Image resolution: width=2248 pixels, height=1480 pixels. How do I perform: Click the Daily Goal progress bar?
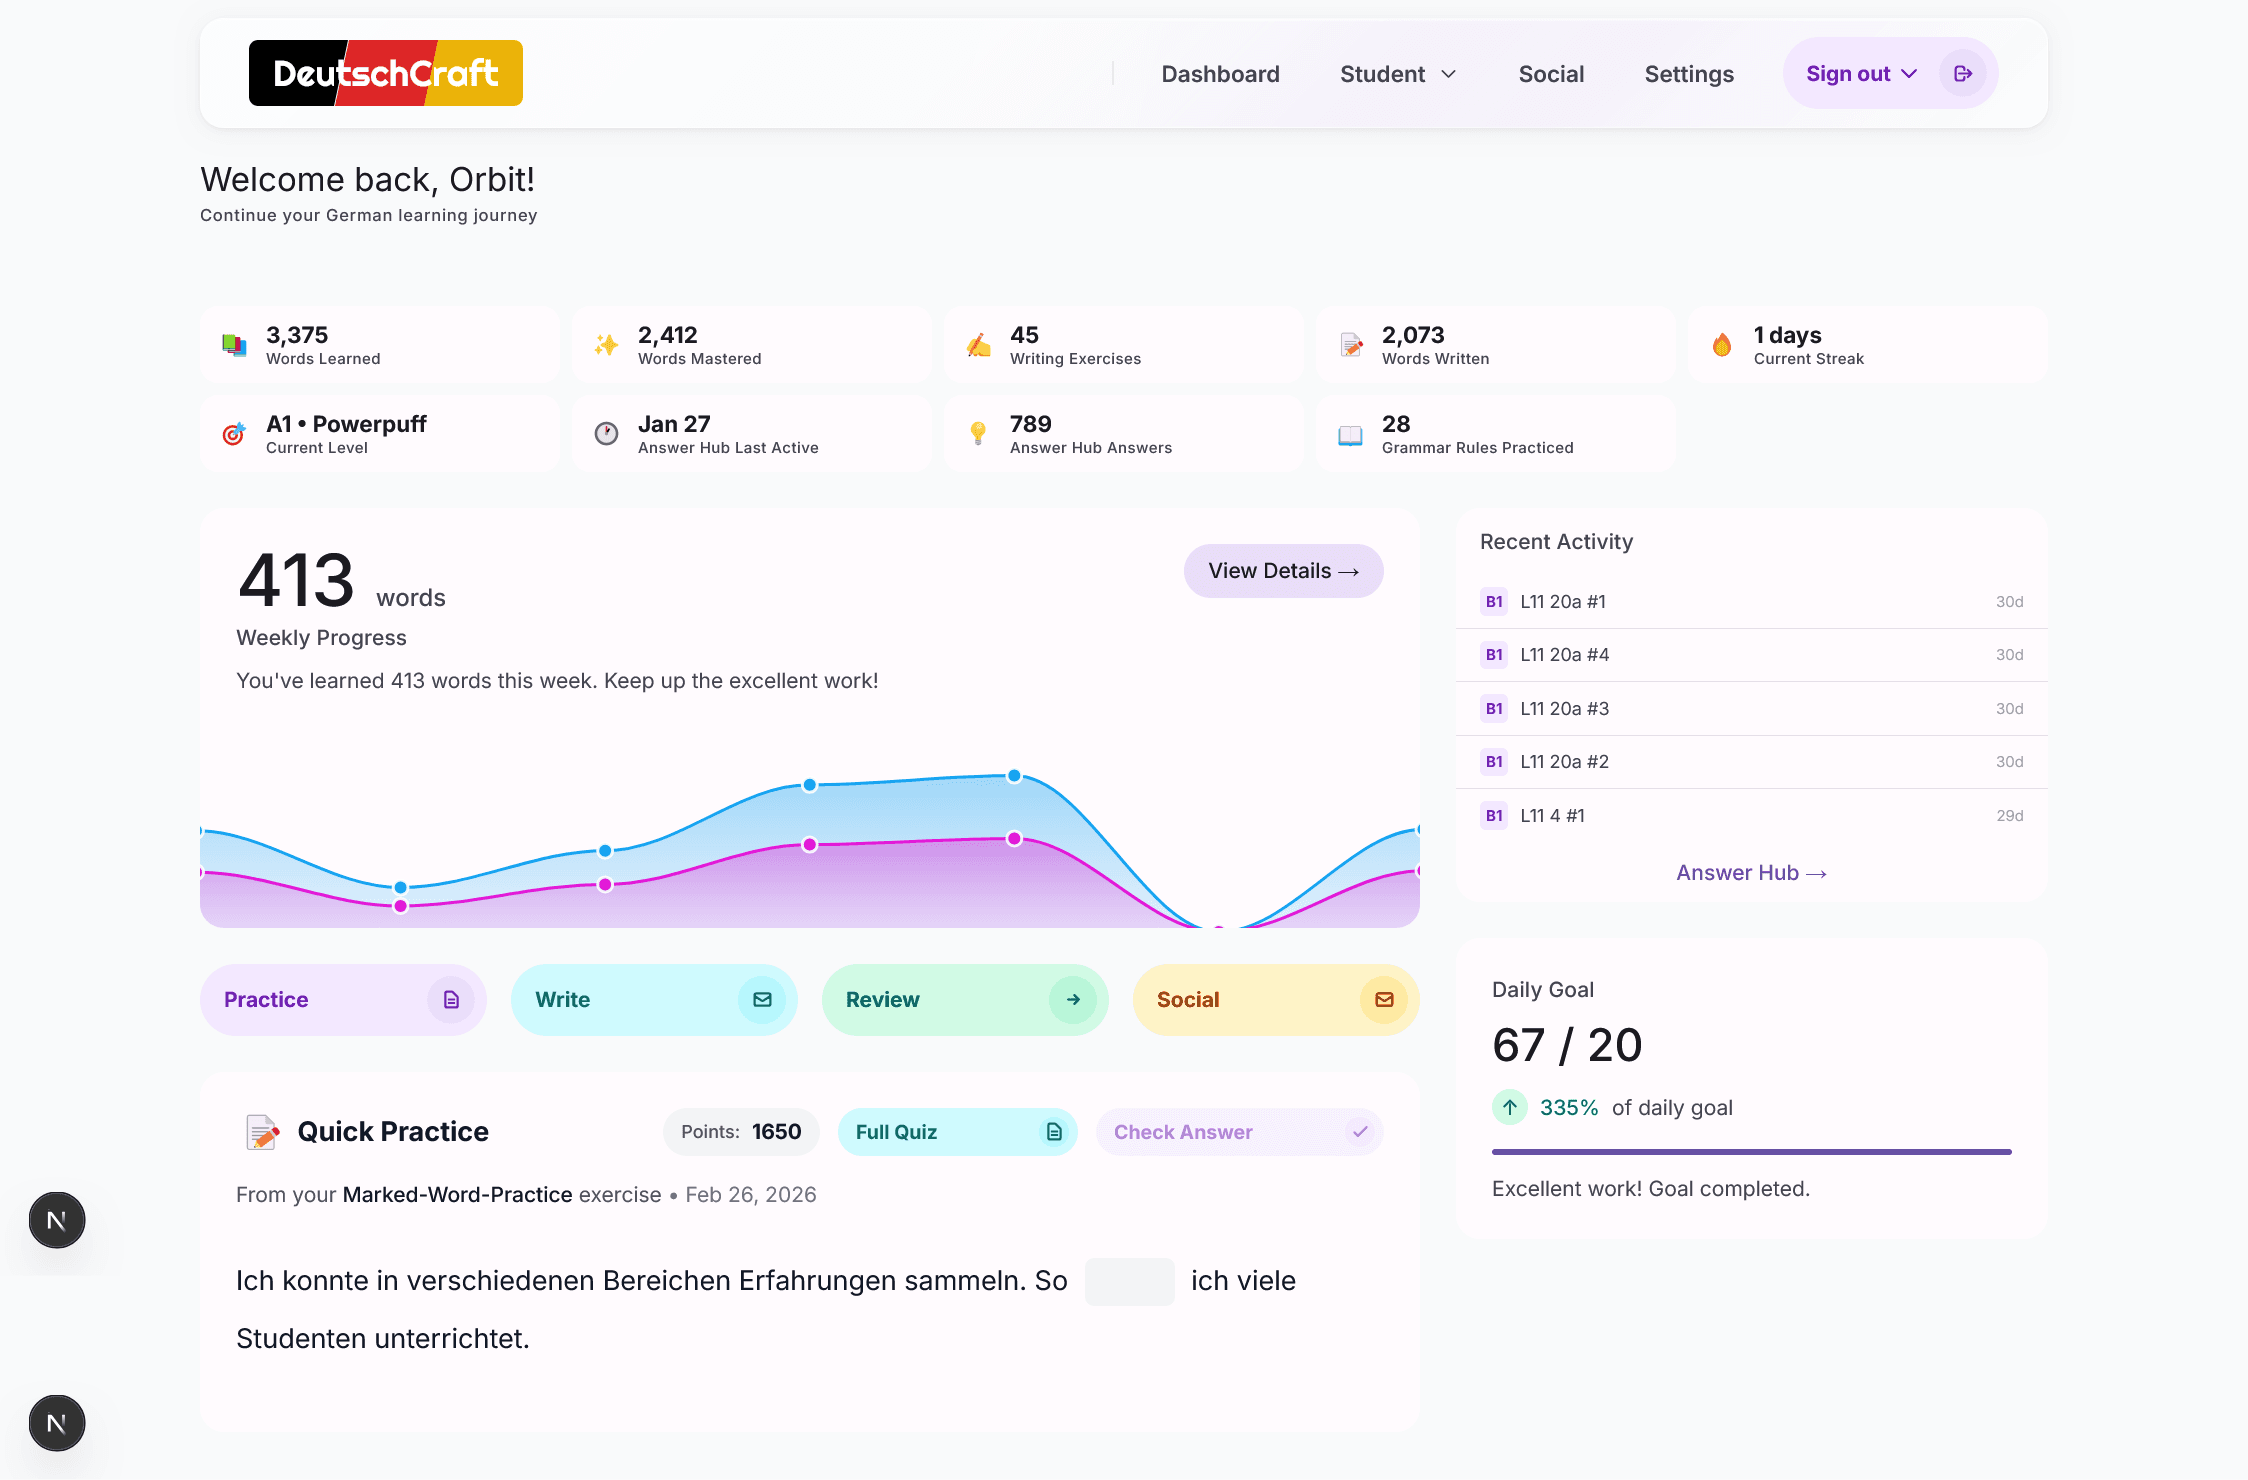[1750, 1151]
